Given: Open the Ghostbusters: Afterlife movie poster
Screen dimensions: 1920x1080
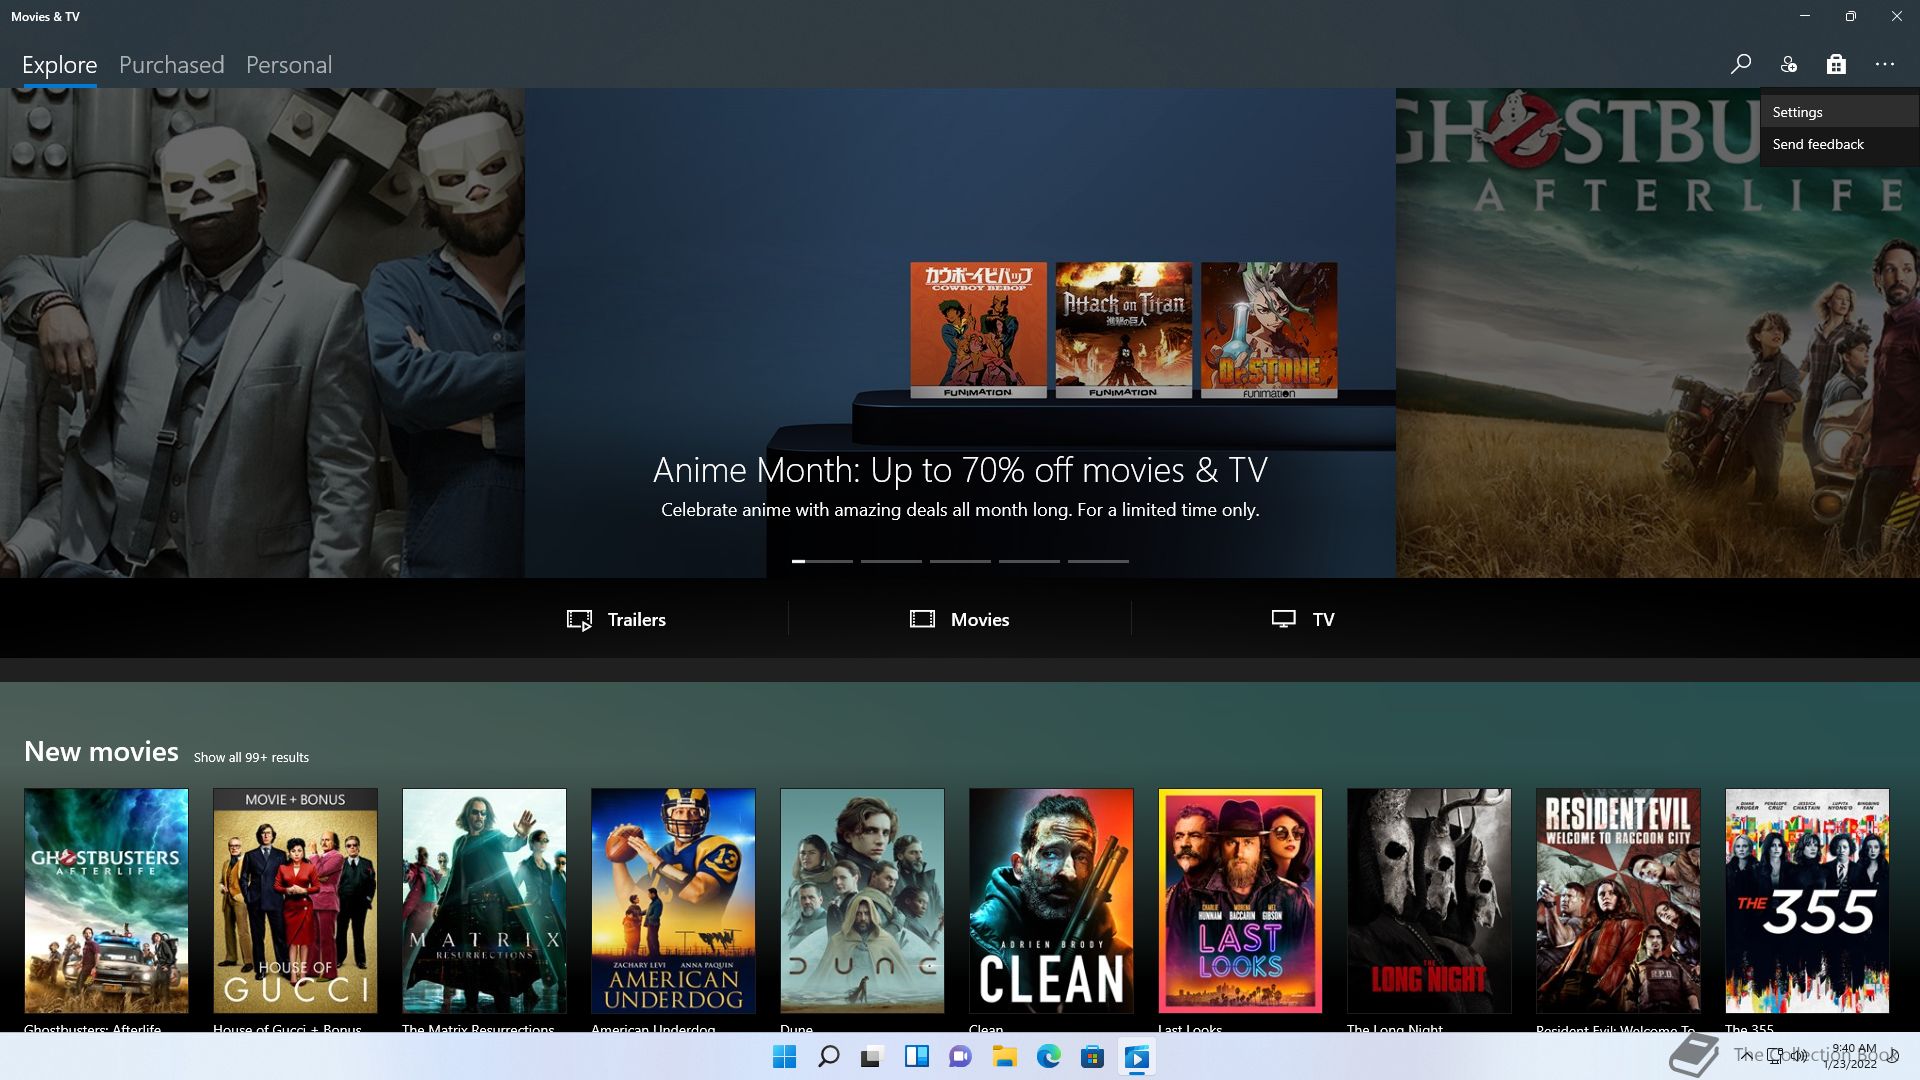Looking at the screenshot, I should tap(106, 901).
